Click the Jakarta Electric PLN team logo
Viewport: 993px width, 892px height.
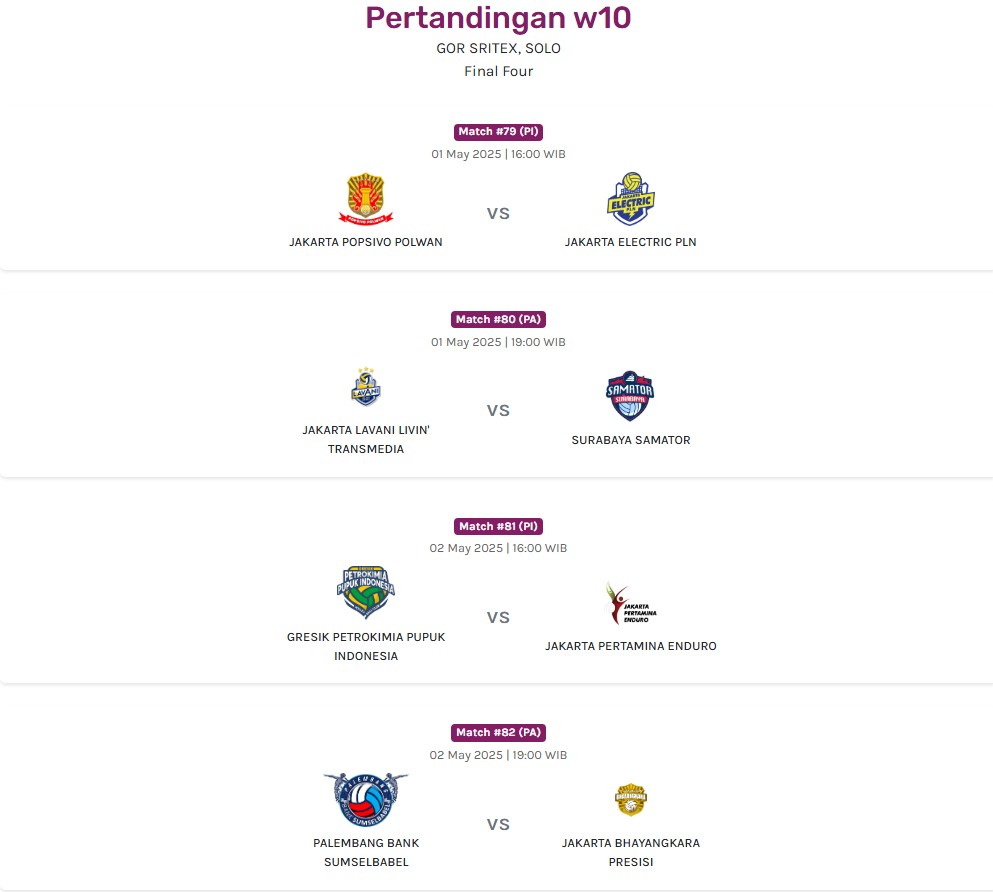point(631,199)
